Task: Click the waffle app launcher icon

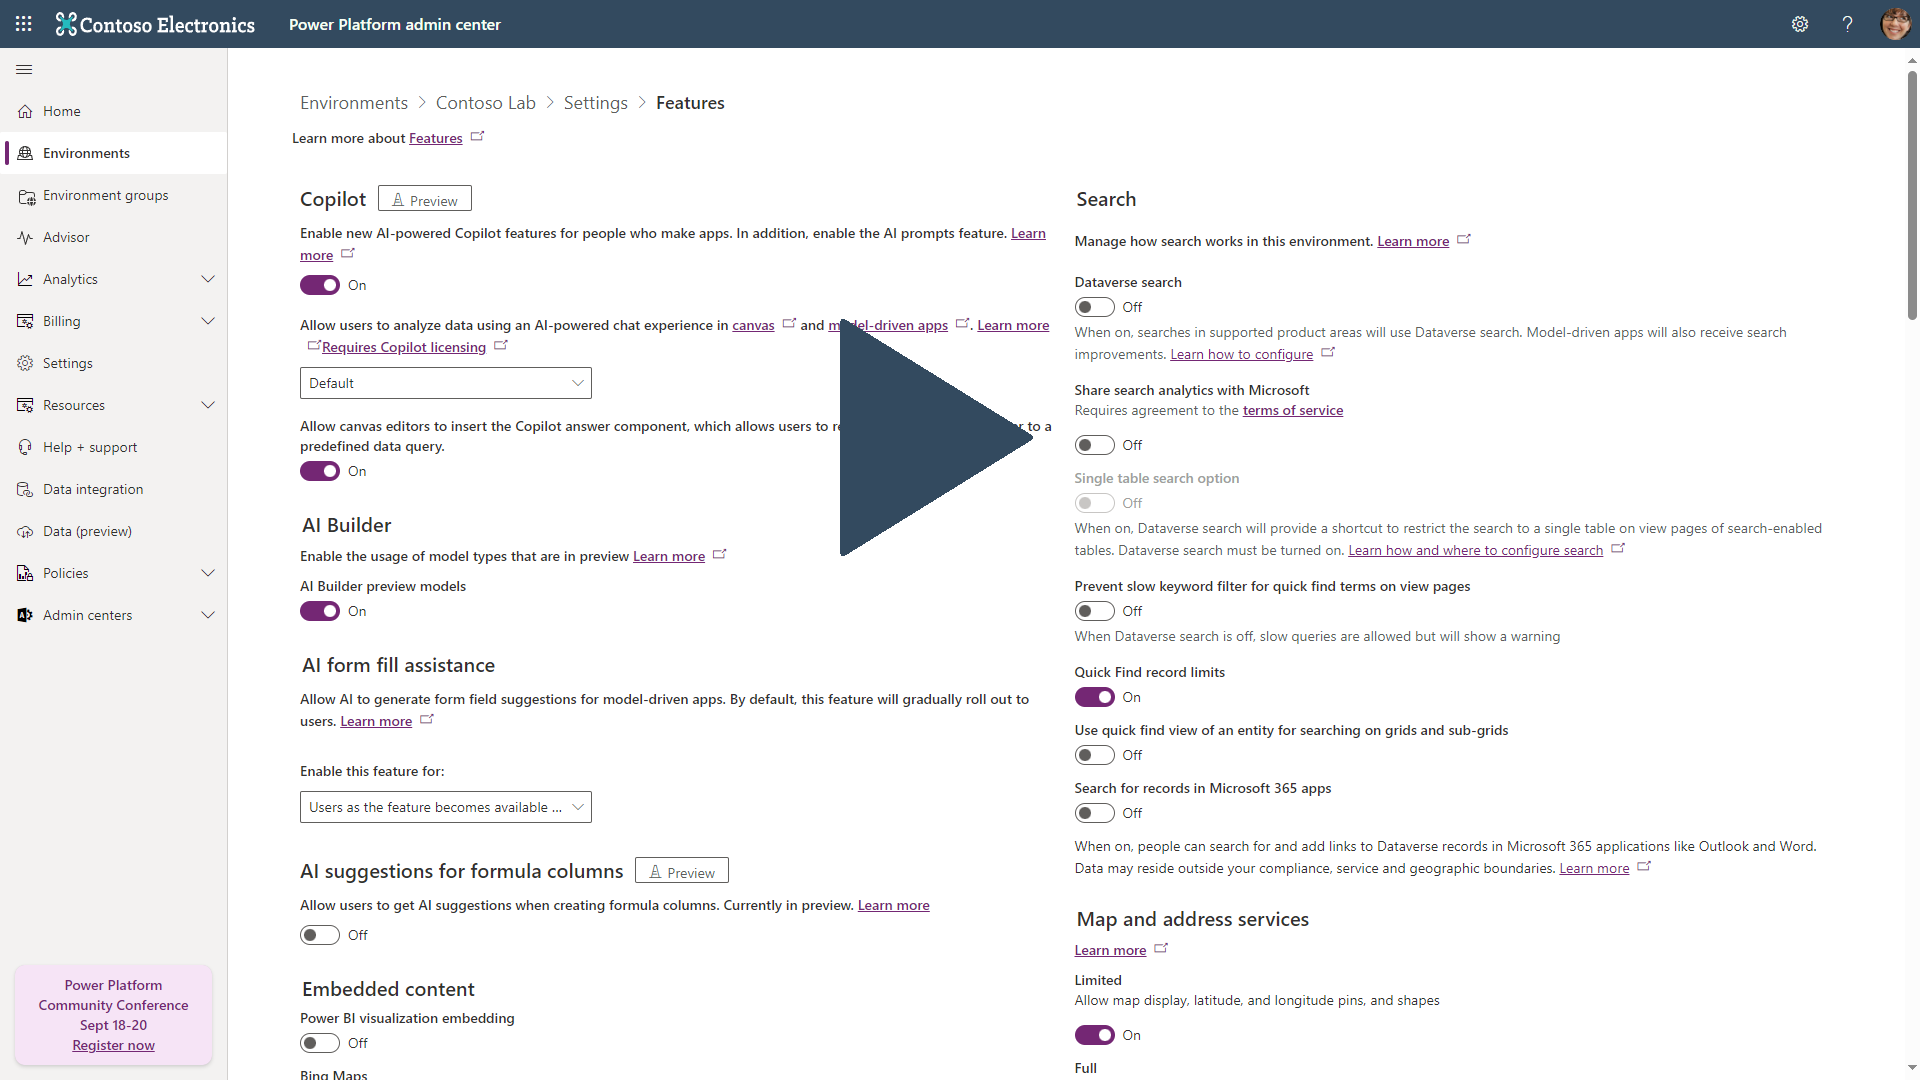Action: tap(24, 24)
